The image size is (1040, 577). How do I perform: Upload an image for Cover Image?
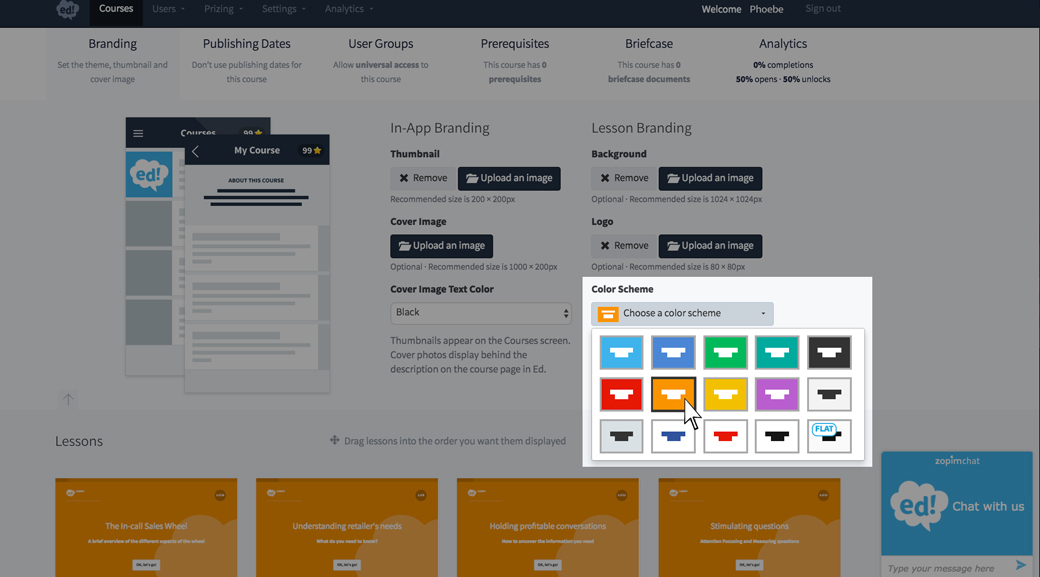coord(442,246)
